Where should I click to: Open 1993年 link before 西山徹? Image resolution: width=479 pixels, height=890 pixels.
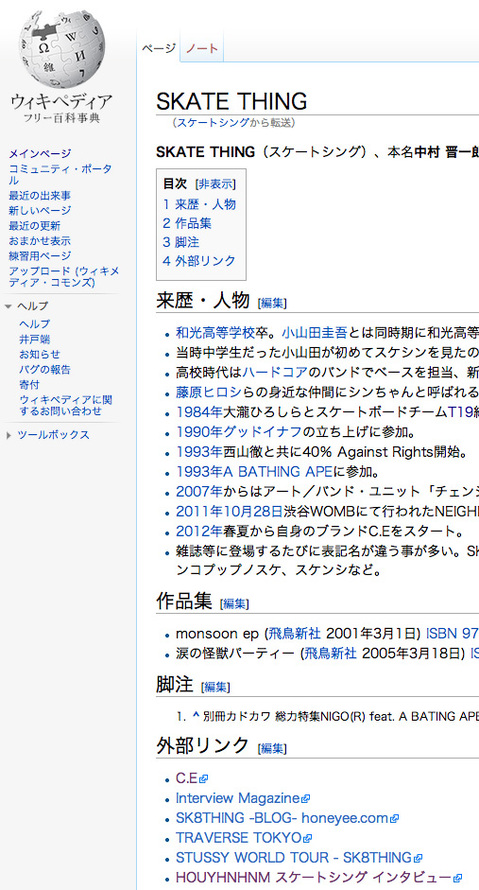(199, 452)
